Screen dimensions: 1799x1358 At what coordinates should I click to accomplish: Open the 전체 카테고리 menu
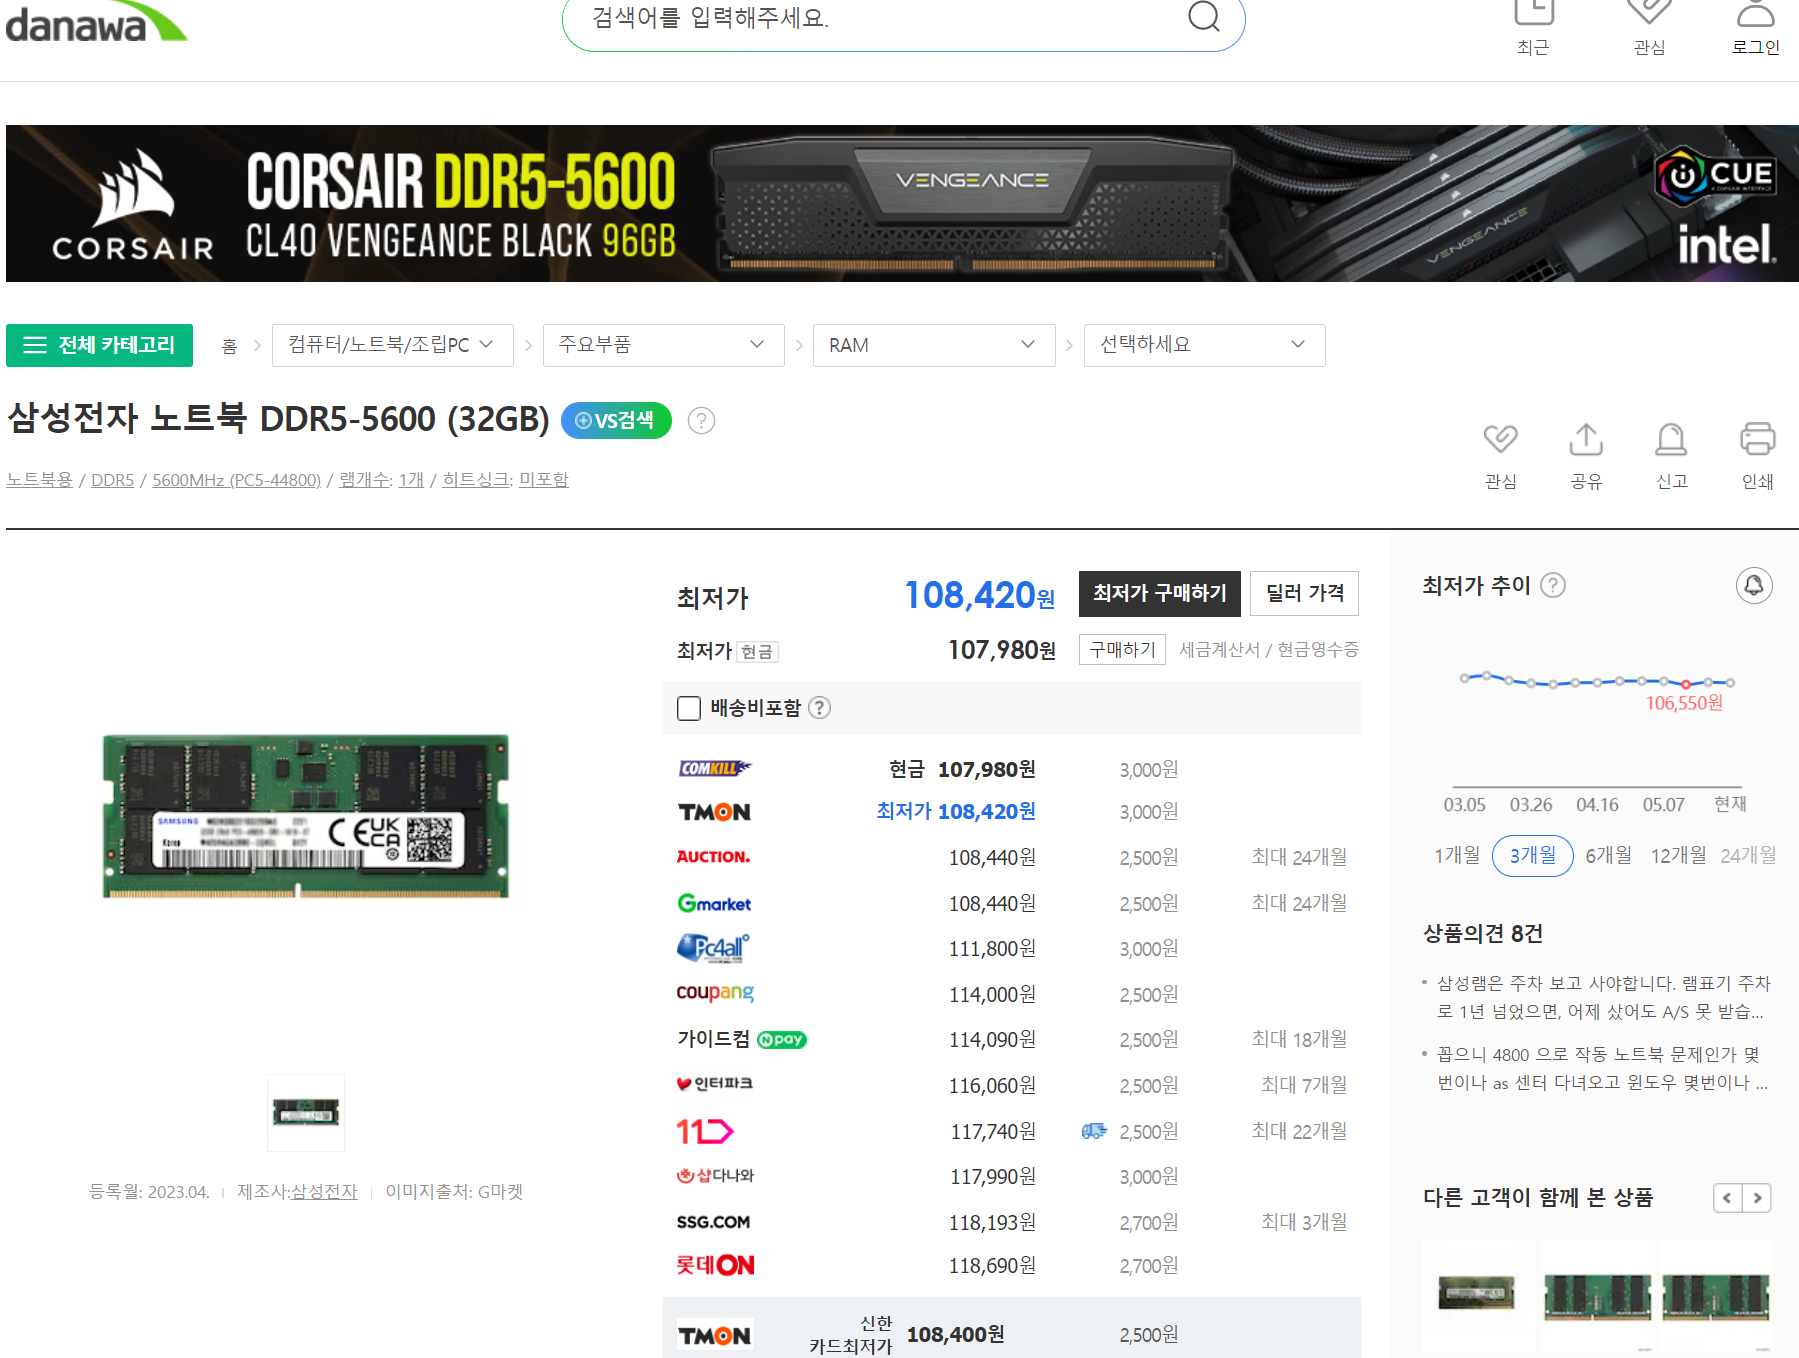(x=99, y=345)
